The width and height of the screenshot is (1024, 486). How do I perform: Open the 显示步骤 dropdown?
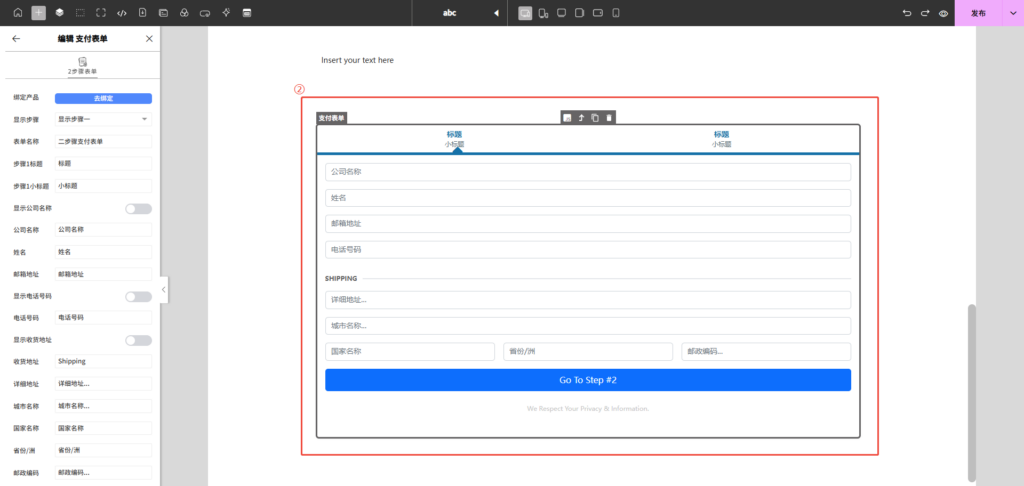[x=103, y=119]
